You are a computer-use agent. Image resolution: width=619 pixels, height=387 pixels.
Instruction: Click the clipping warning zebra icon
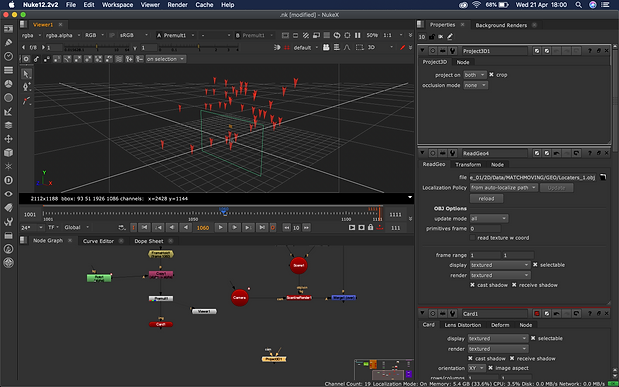point(306,35)
